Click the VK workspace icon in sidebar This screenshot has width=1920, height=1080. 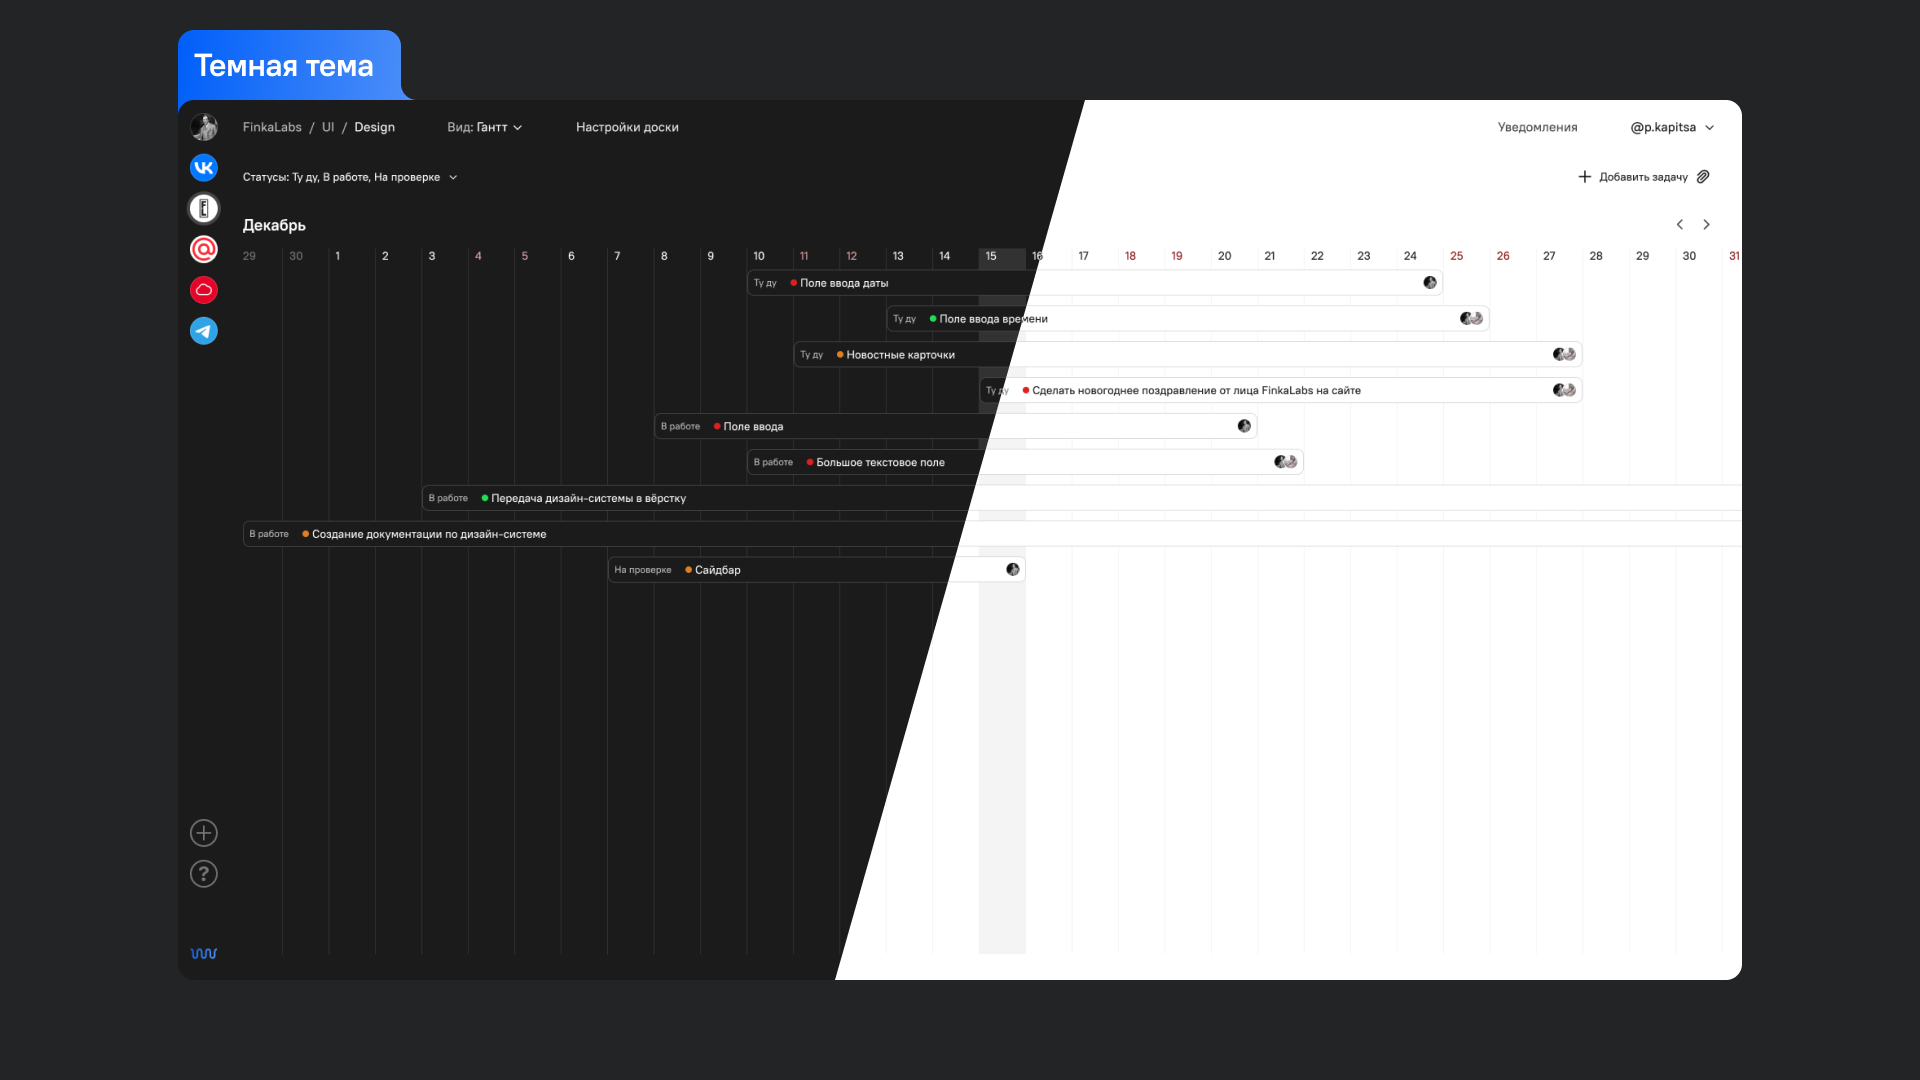pyautogui.click(x=204, y=168)
